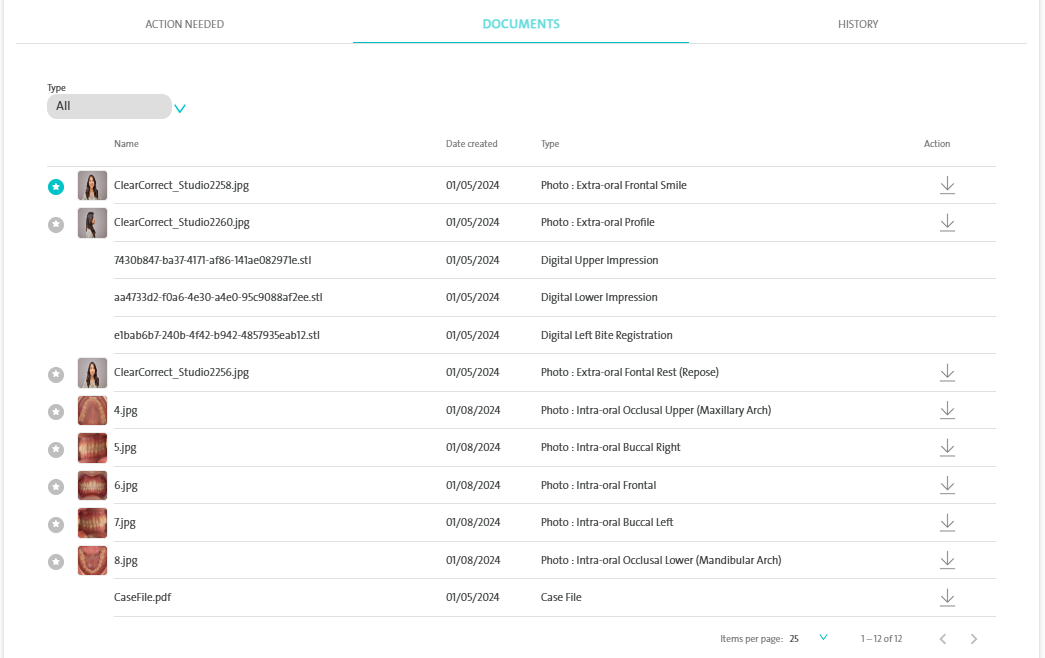Viewport: 1045px width, 658px height.
Task: Download ClearCorrect_Studio2256.jpg file
Action: tap(947, 373)
